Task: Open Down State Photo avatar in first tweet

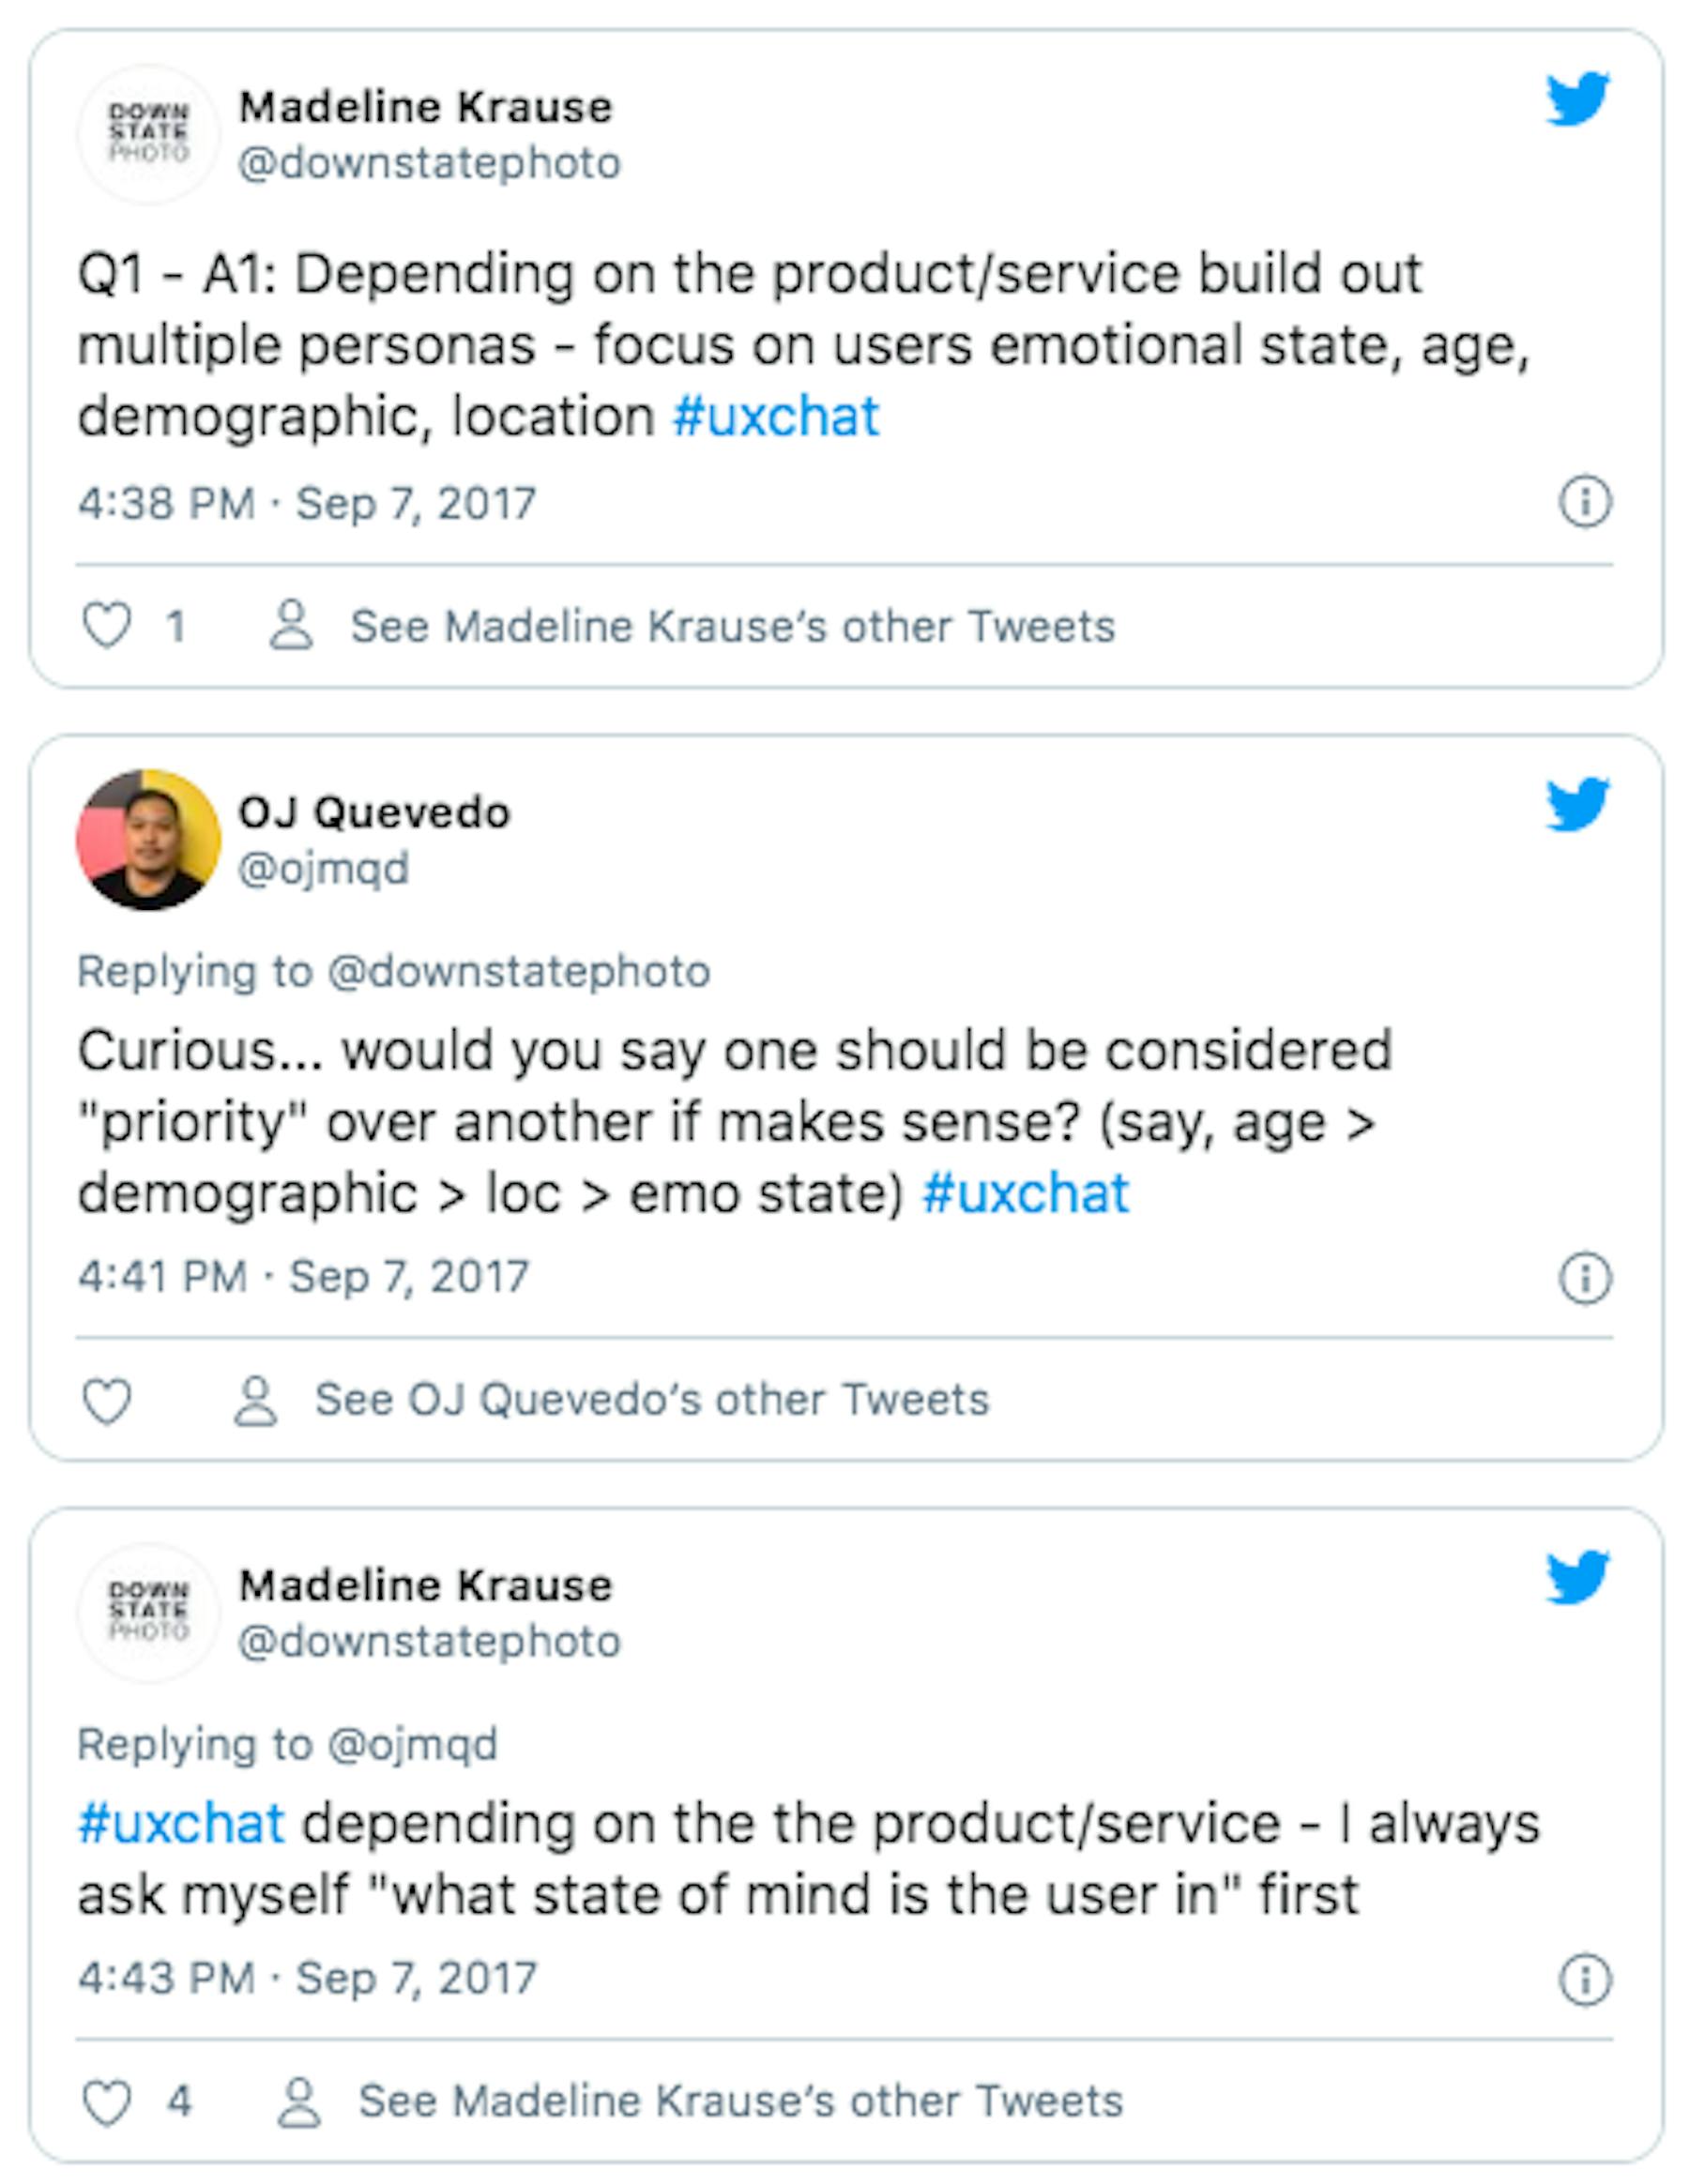Action: (148, 134)
